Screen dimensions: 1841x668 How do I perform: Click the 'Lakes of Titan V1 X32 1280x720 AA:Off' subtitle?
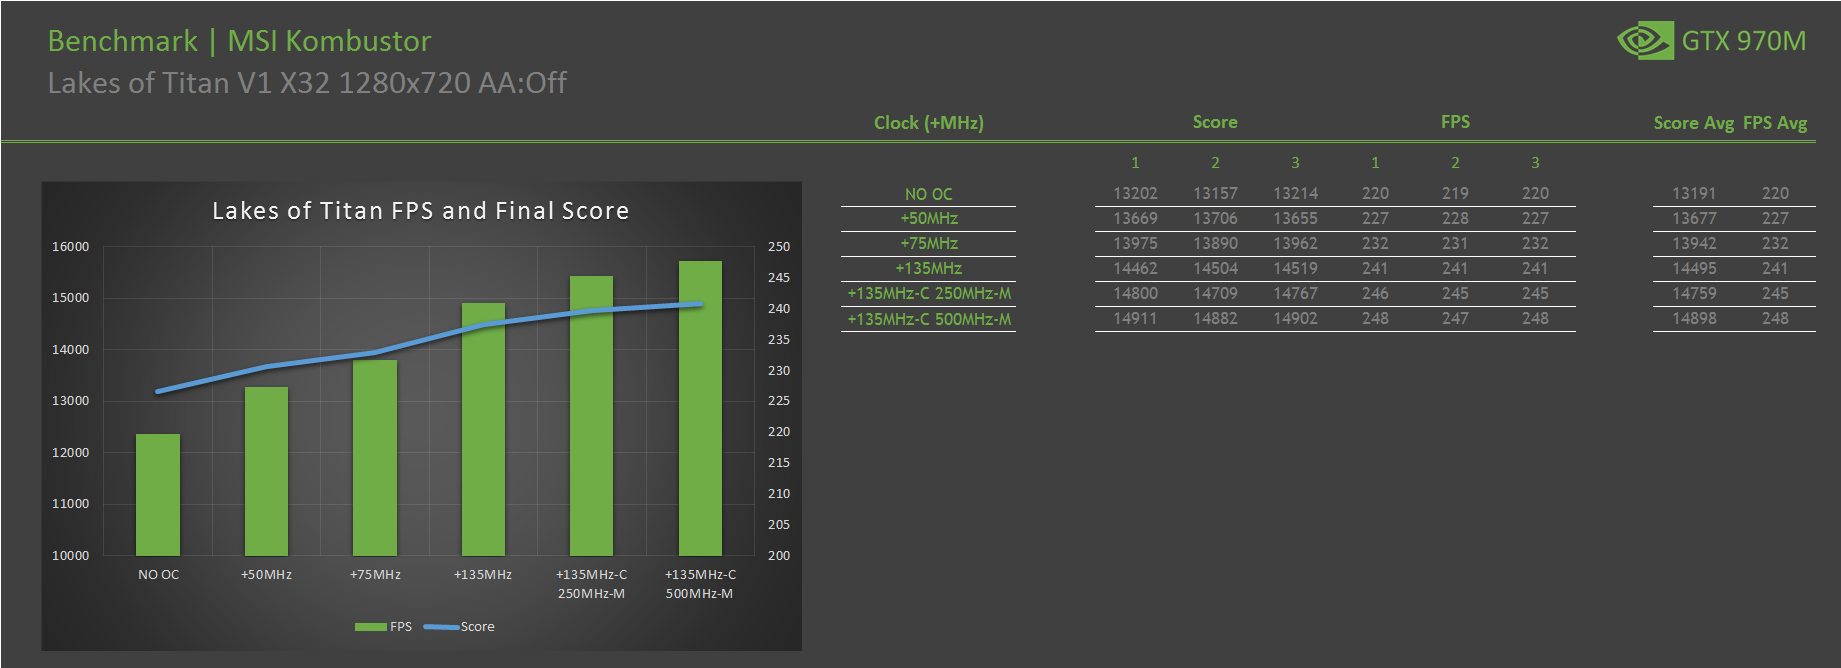(x=307, y=83)
